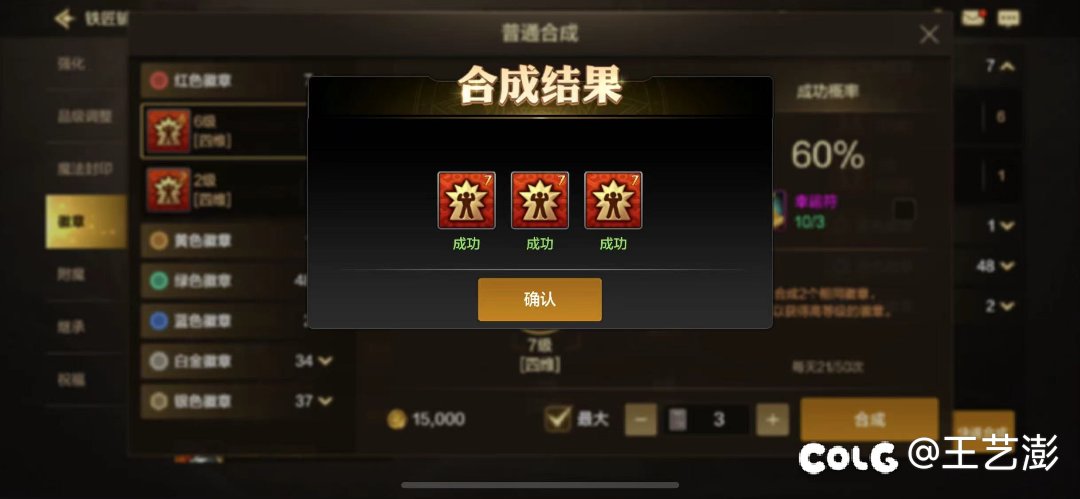Expand the 黄色徽章 category
The height and width of the screenshot is (499, 1080).
tap(226, 241)
